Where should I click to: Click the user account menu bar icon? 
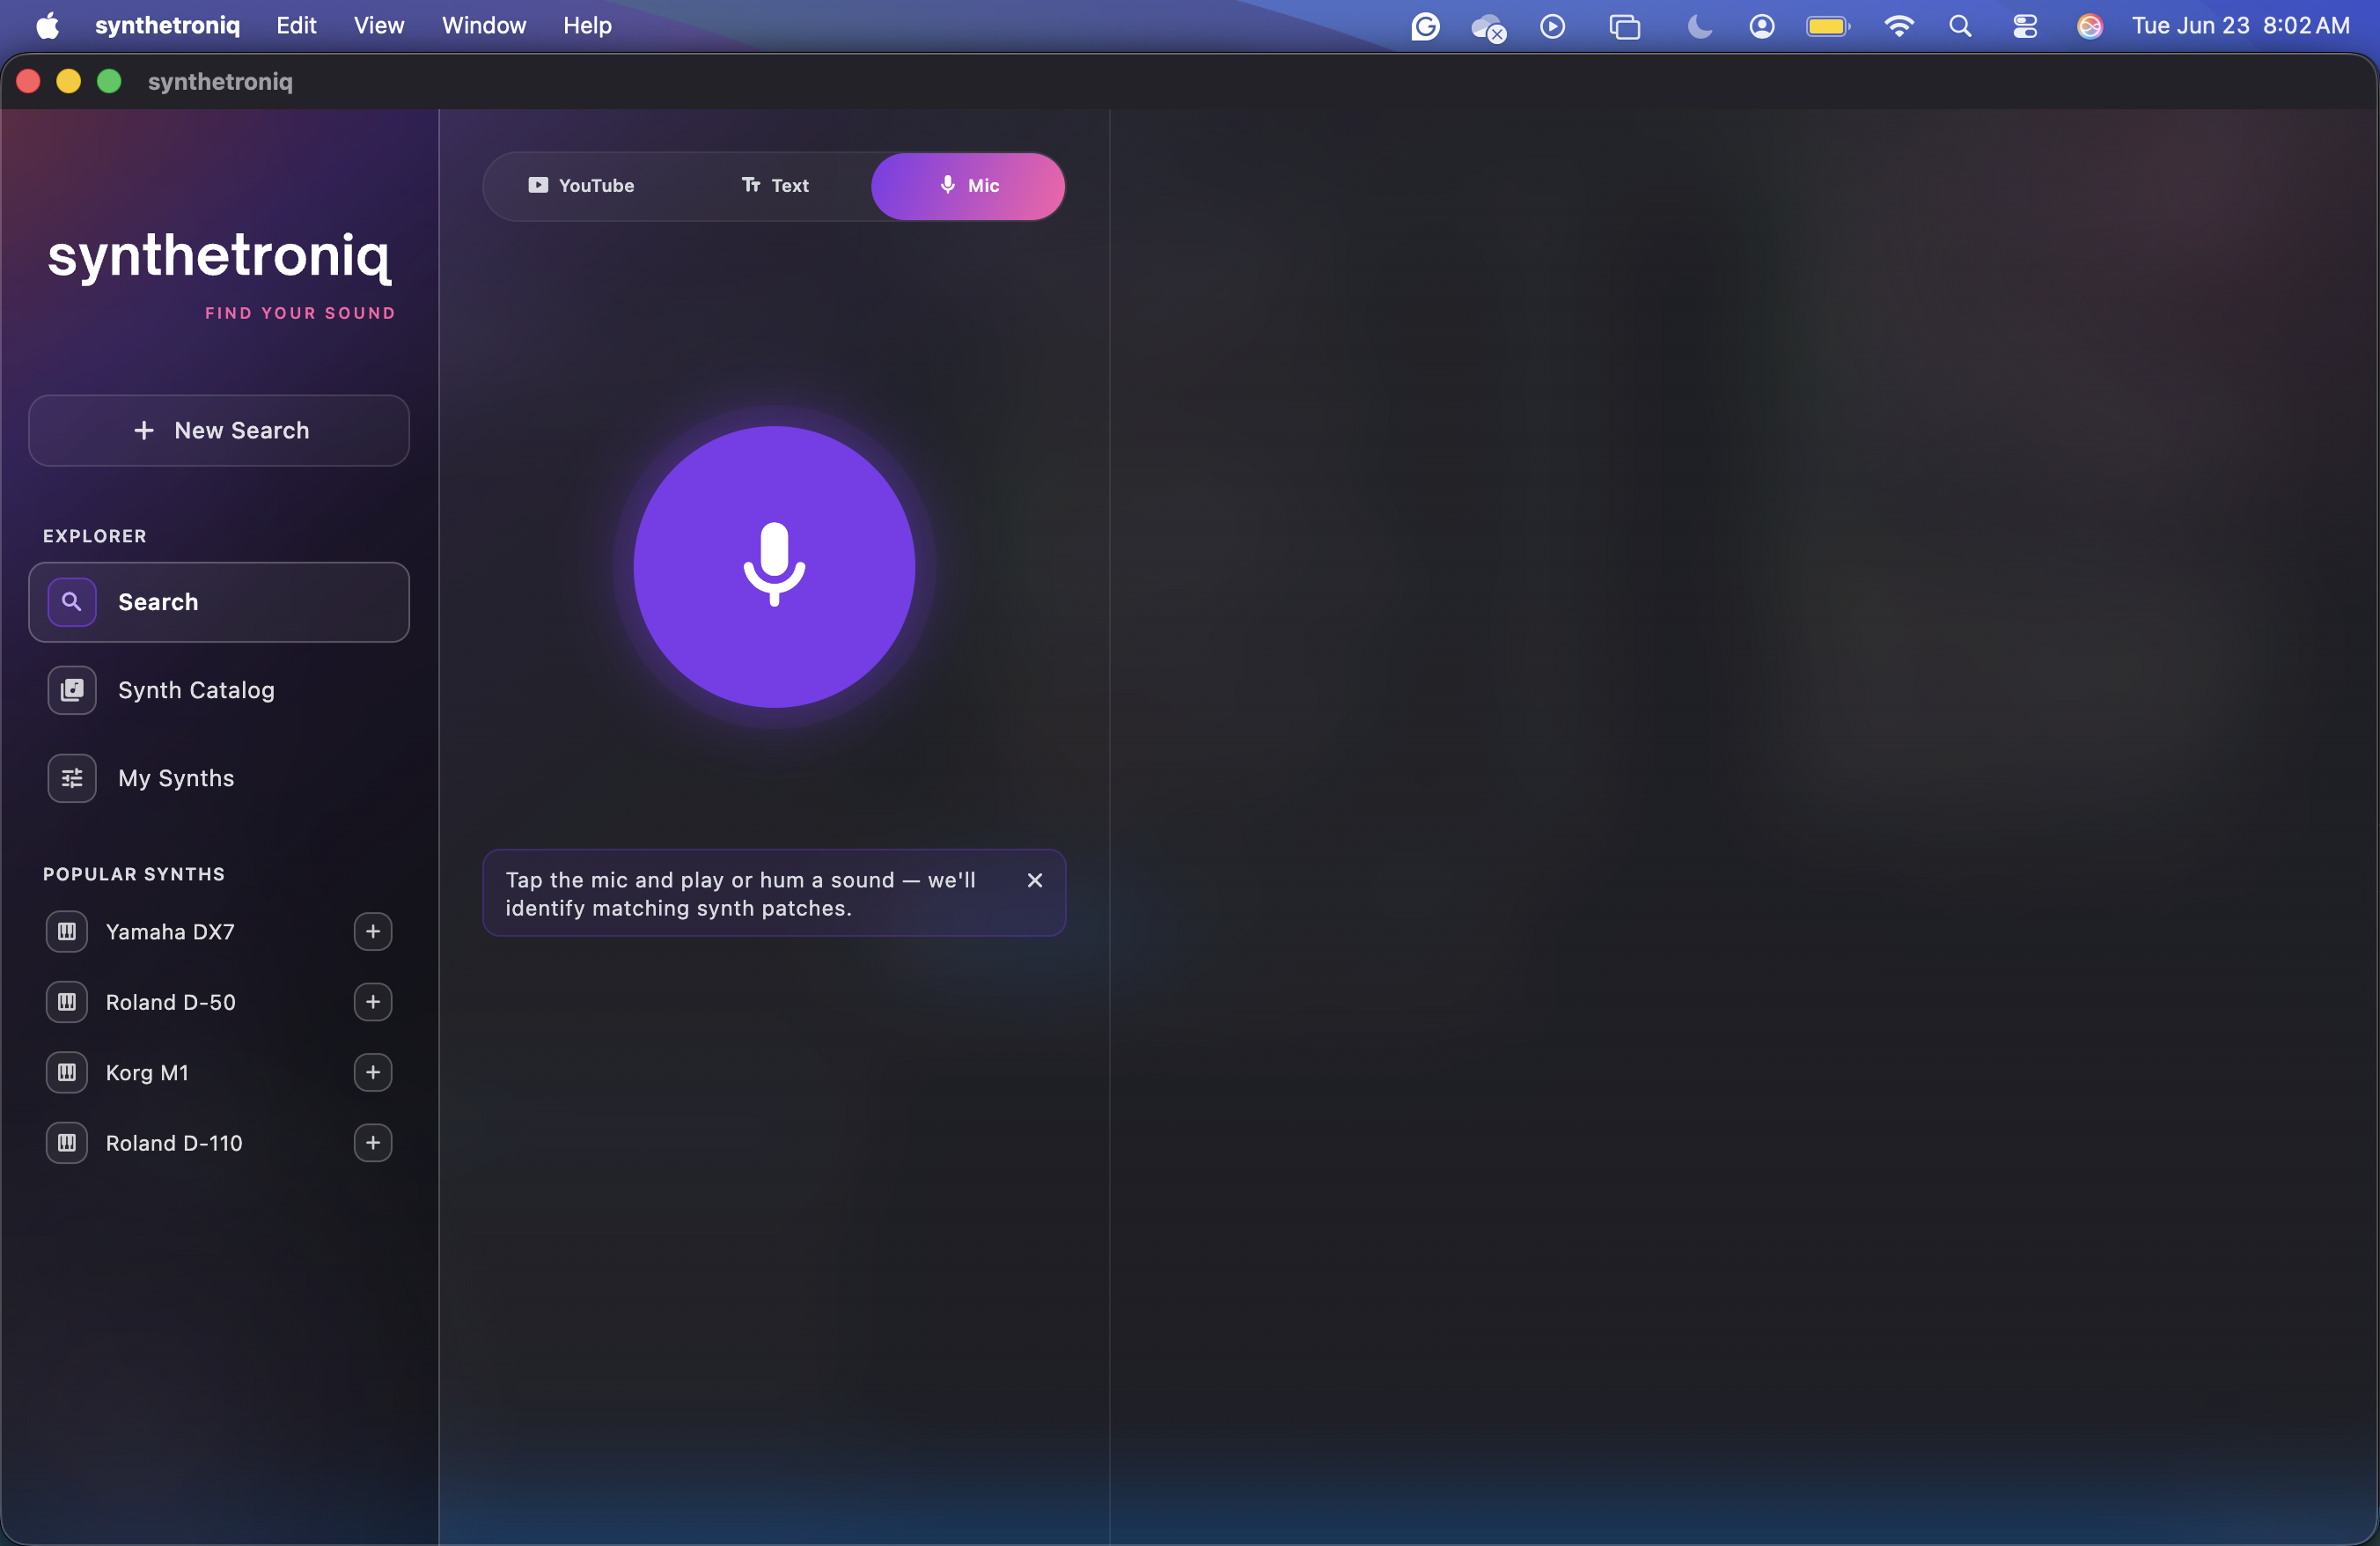click(x=1762, y=26)
